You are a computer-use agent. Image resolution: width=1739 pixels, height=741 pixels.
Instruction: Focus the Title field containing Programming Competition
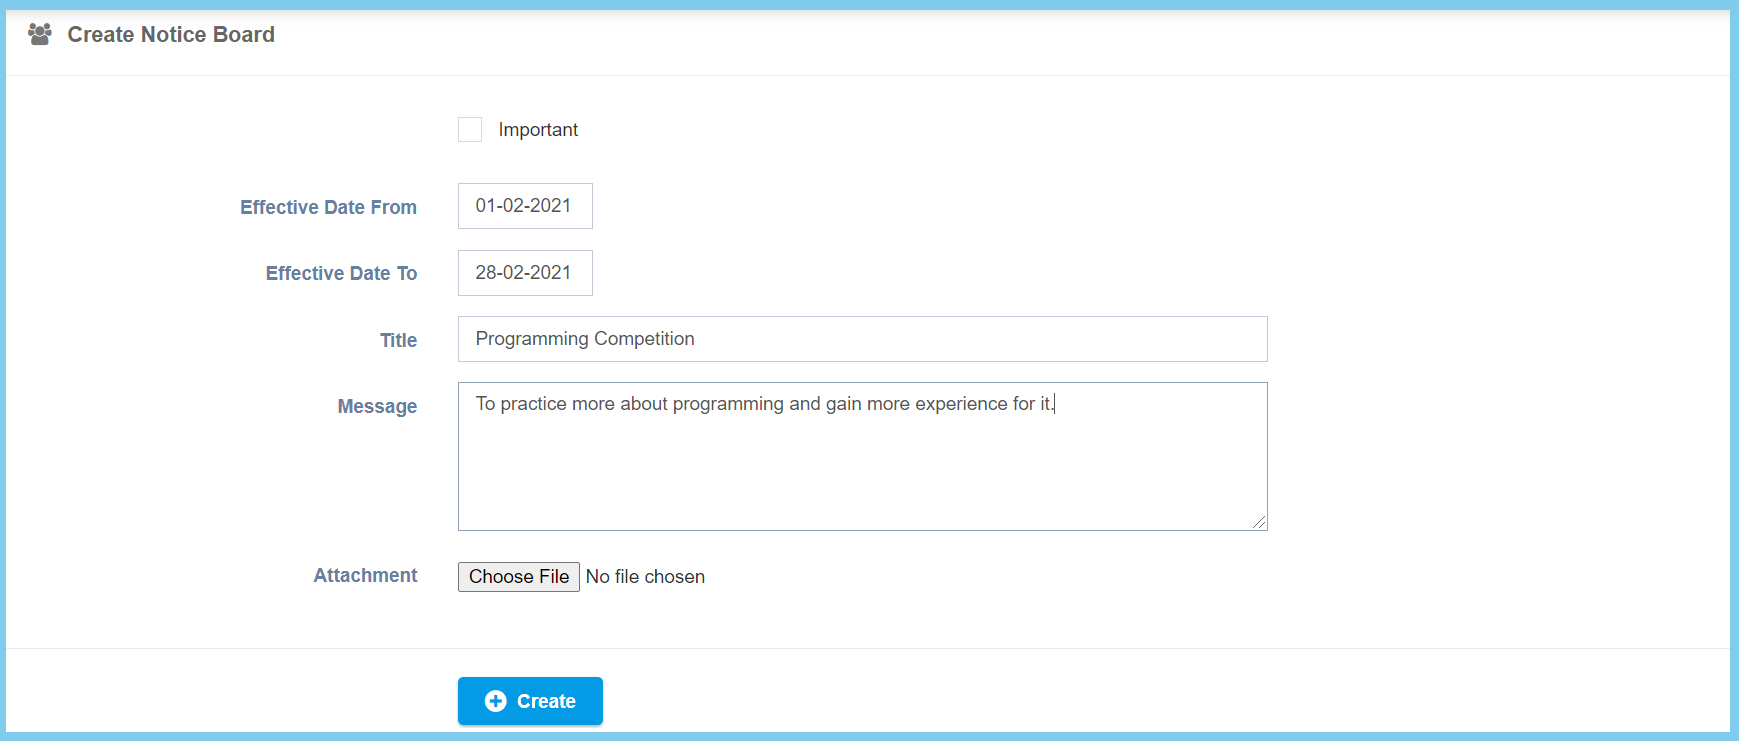pyautogui.click(x=862, y=339)
